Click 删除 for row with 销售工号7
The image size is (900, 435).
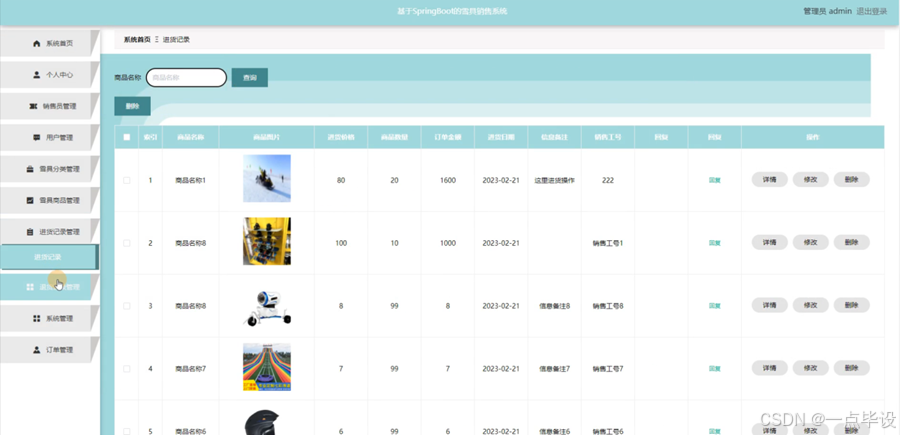852,368
